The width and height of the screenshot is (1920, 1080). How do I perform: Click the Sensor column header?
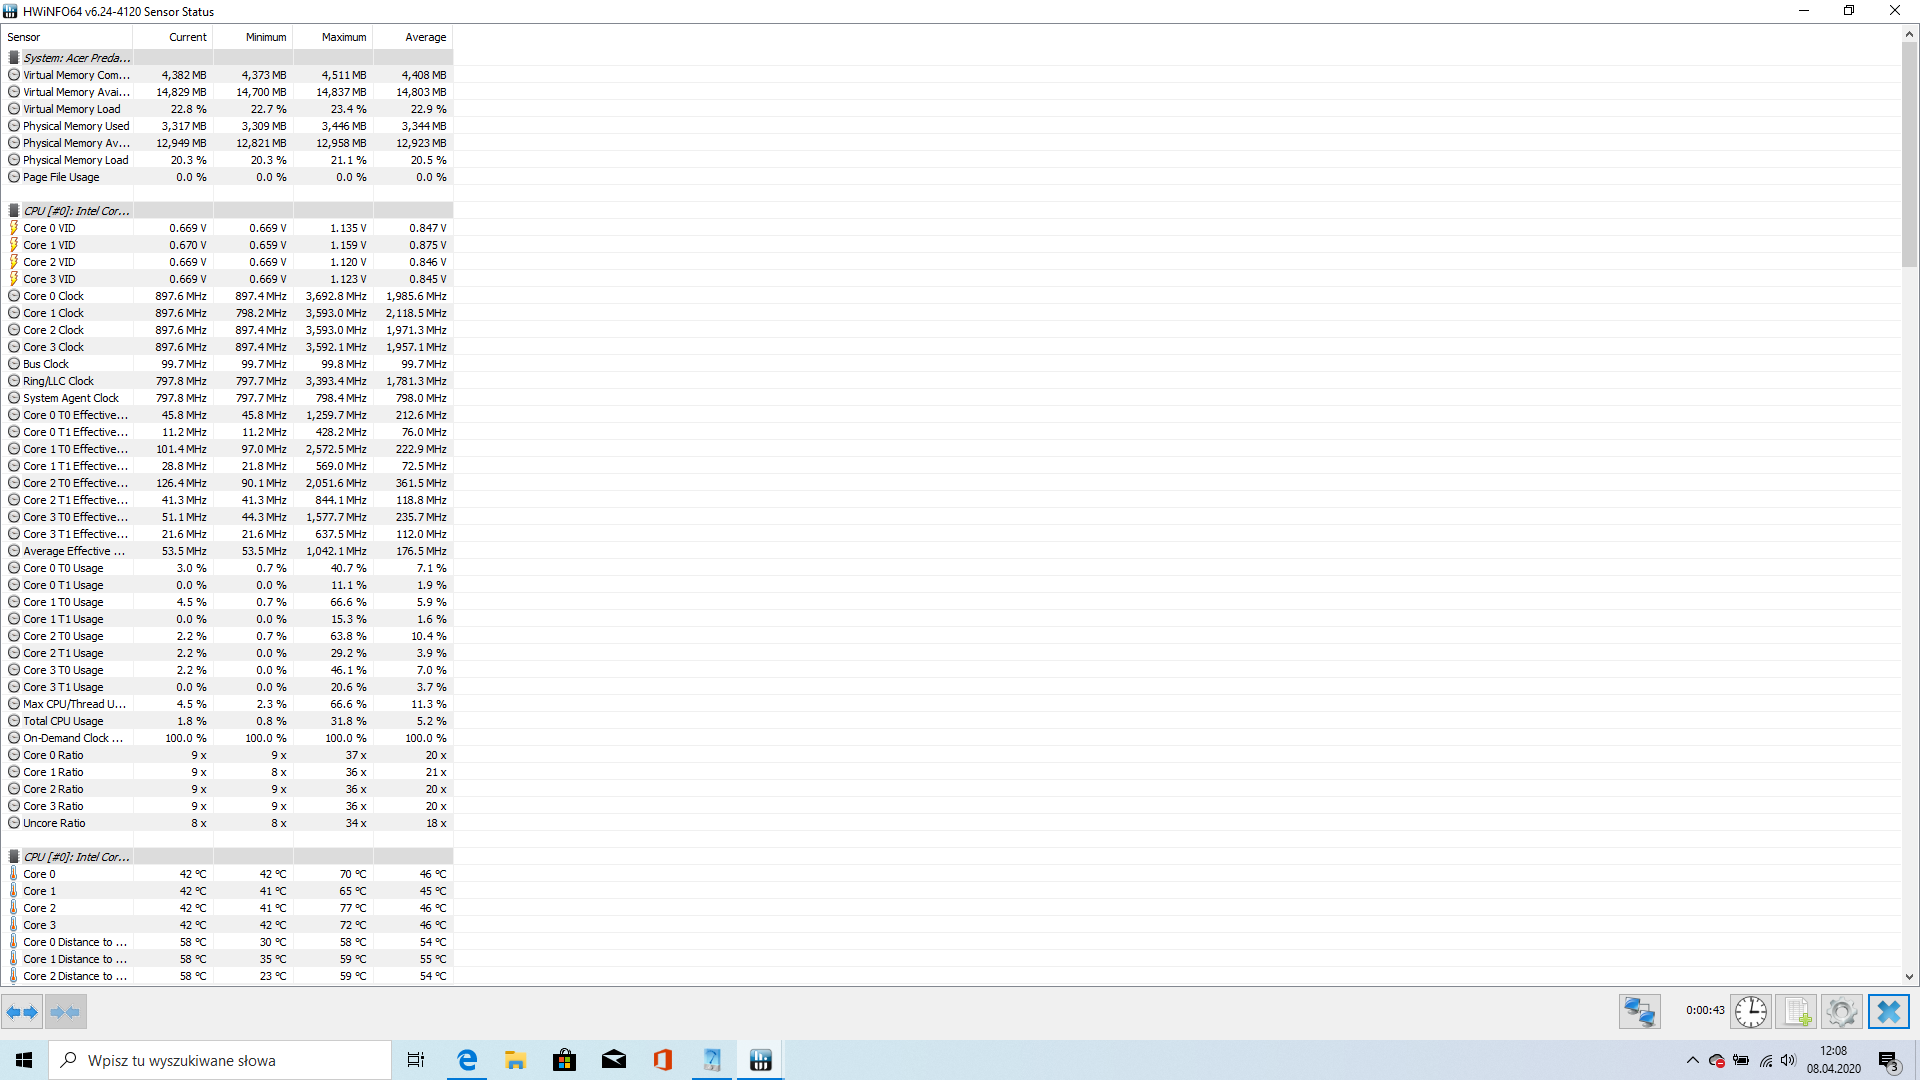pos(68,37)
